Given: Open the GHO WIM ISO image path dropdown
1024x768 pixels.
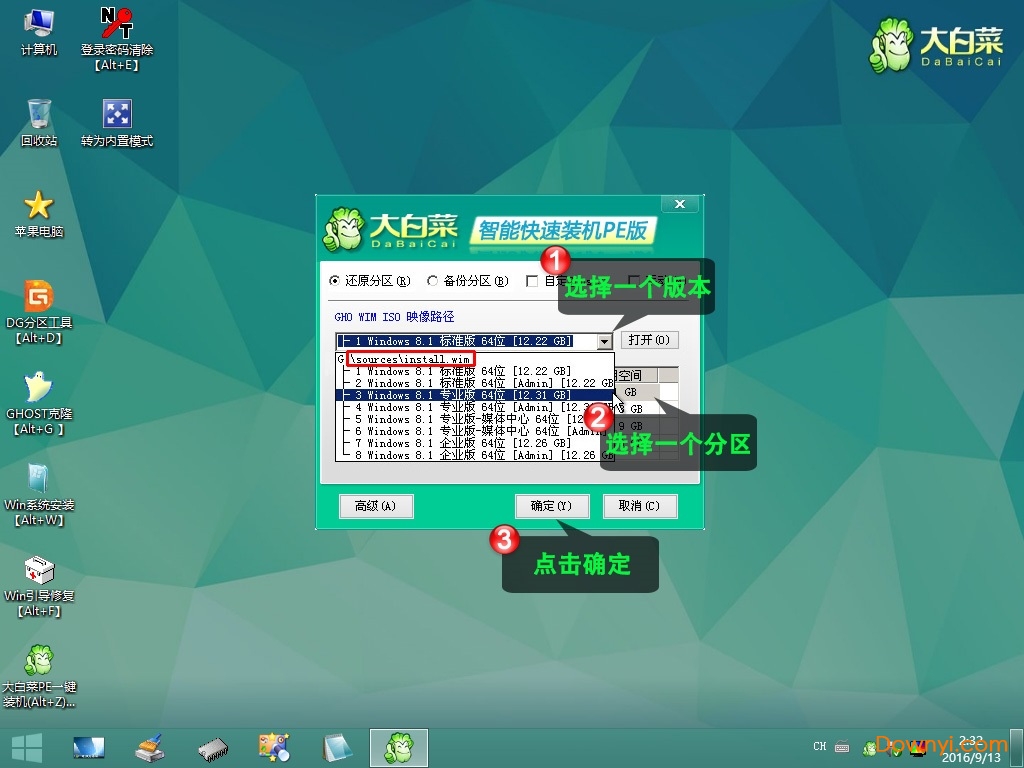Looking at the screenshot, I should (604, 341).
